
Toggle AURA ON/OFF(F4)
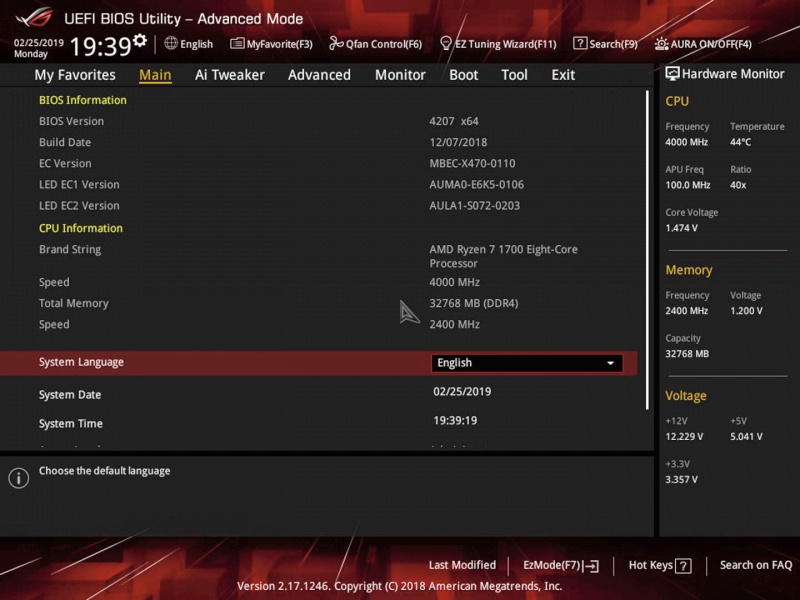703,44
